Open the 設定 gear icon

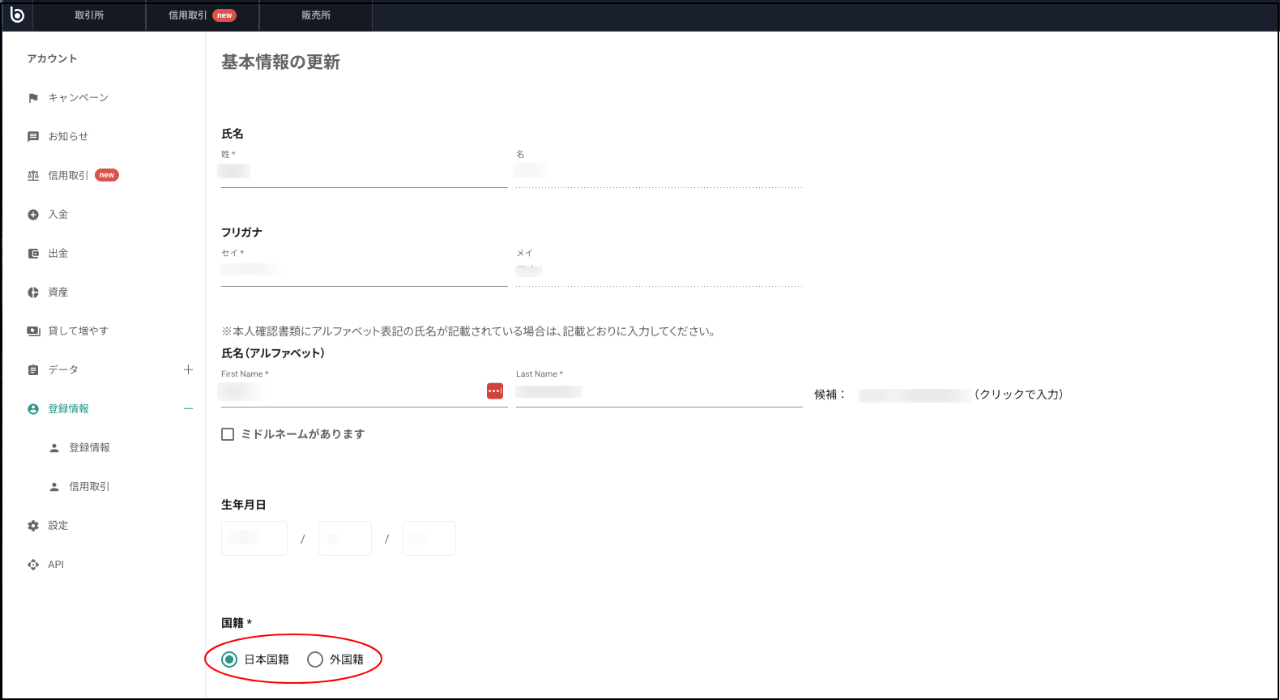[33, 525]
